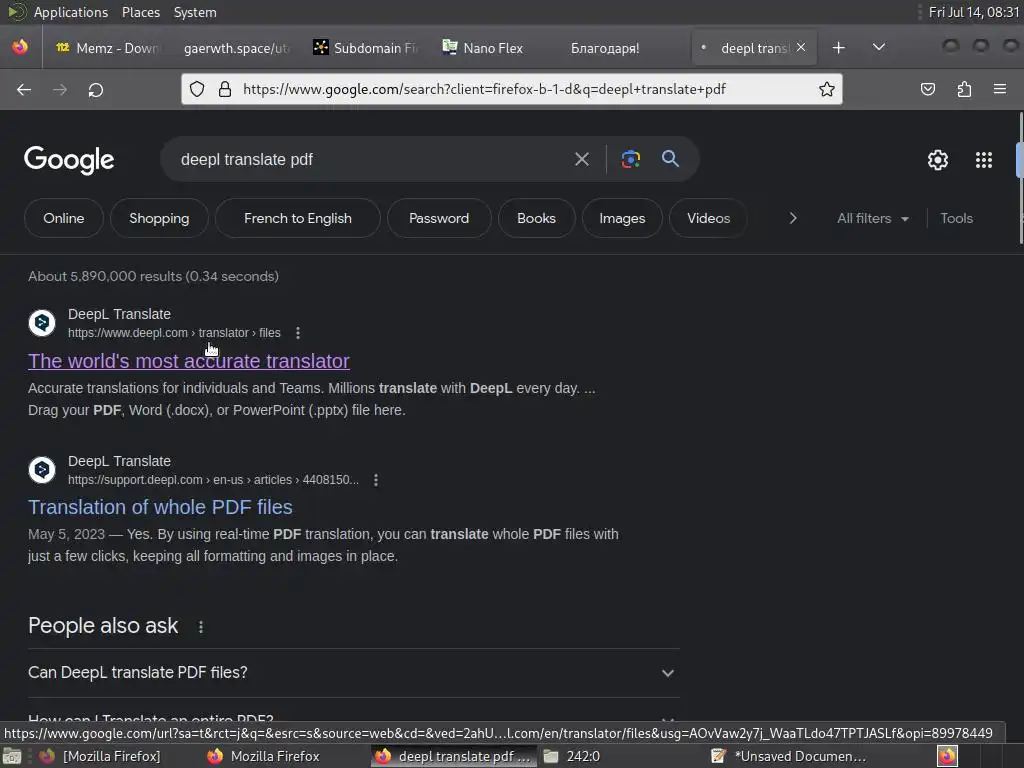The width and height of the screenshot is (1024, 768).
Task: Open Firefox hamburger application menu
Action: coord(1000,89)
